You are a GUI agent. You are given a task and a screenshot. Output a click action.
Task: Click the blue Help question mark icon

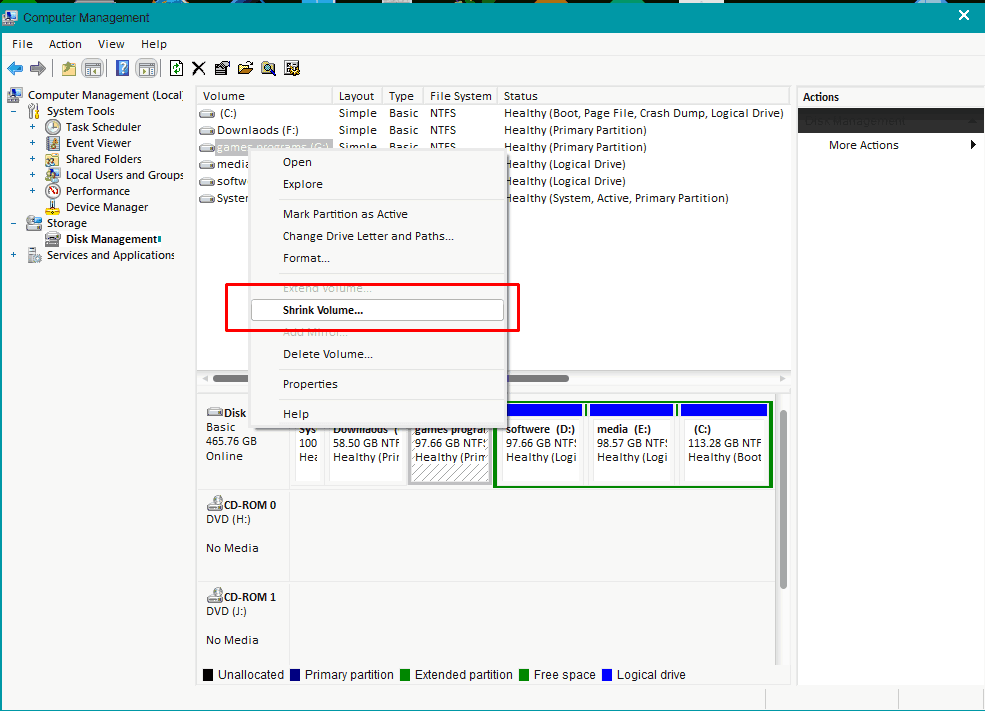pos(122,68)
